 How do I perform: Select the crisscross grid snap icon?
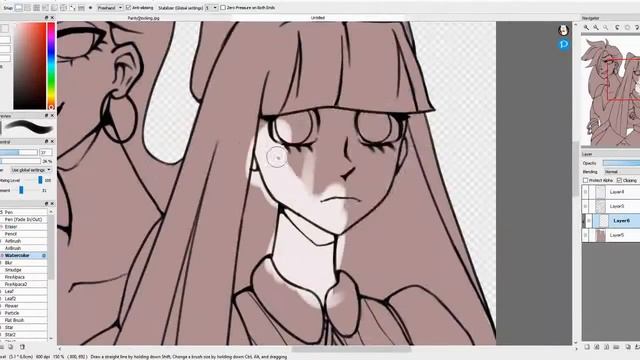[x=37, y=7]
